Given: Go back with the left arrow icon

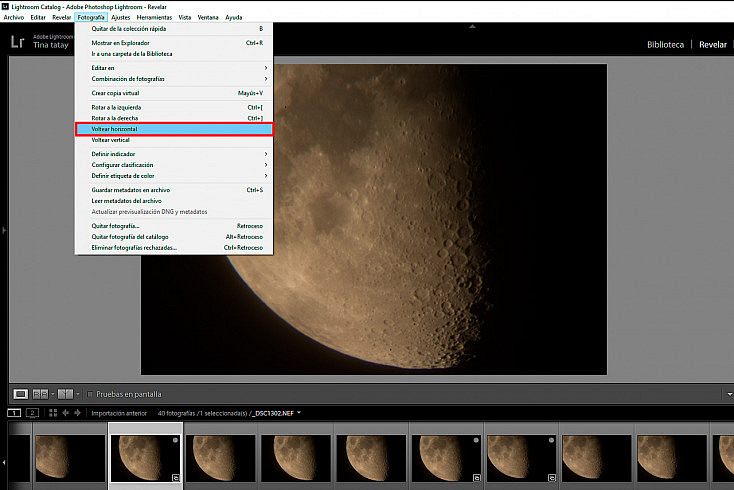Looking at the screenshot, I should pos(66,413).
